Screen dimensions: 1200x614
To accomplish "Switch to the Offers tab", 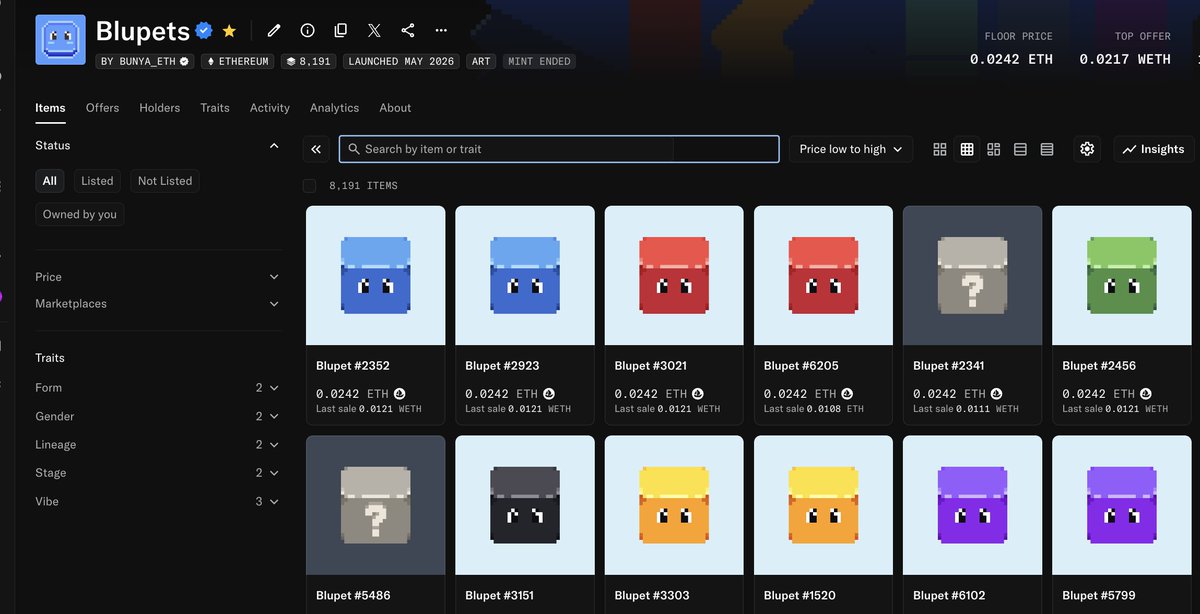I will tap(102, 108).
